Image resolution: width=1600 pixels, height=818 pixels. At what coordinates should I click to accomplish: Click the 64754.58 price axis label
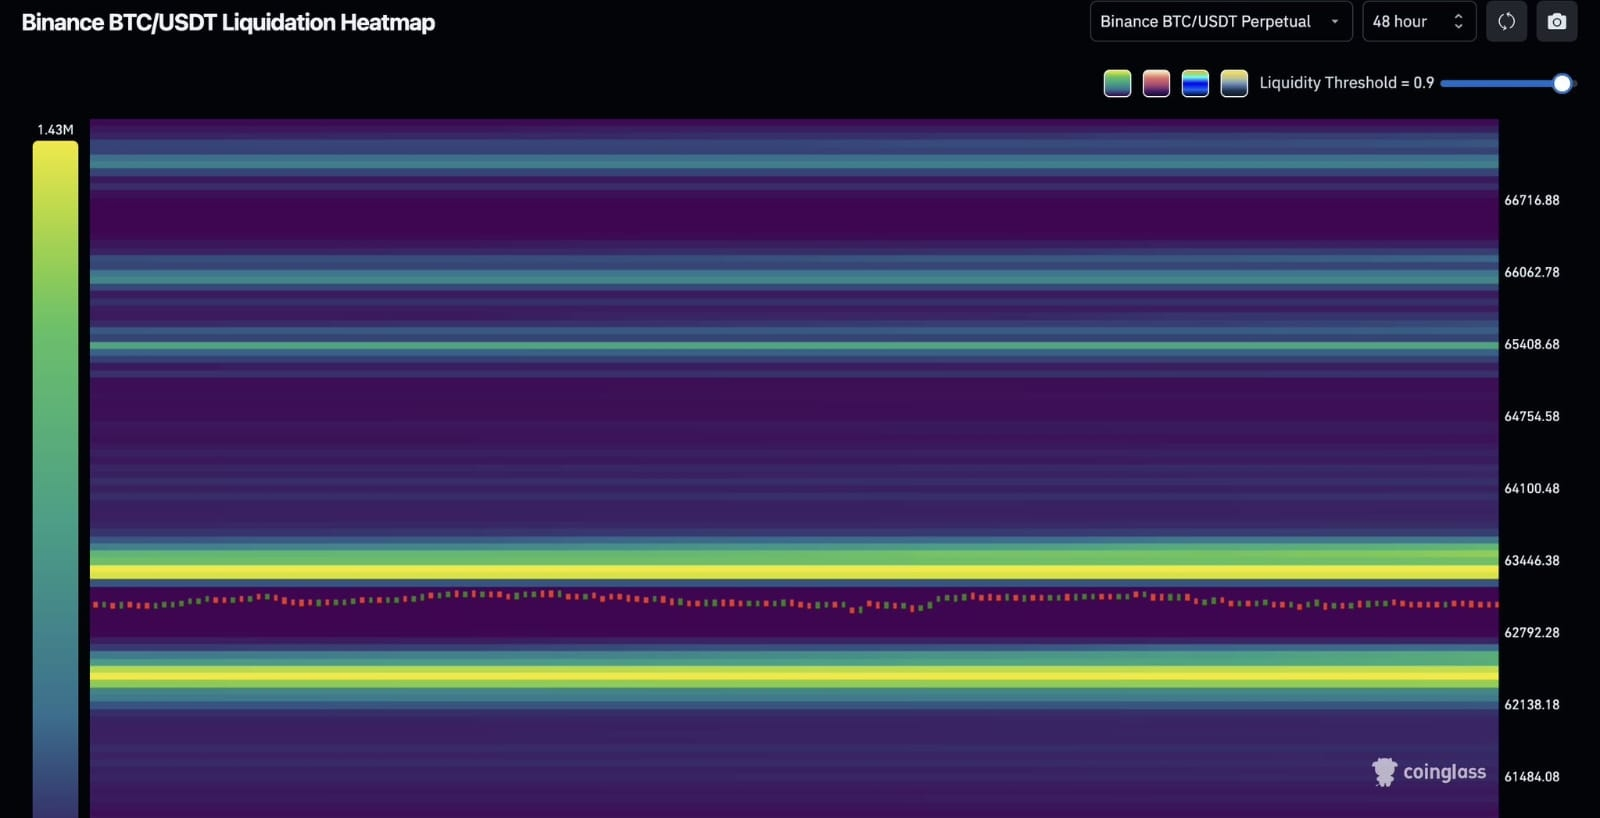(1531, 416)
